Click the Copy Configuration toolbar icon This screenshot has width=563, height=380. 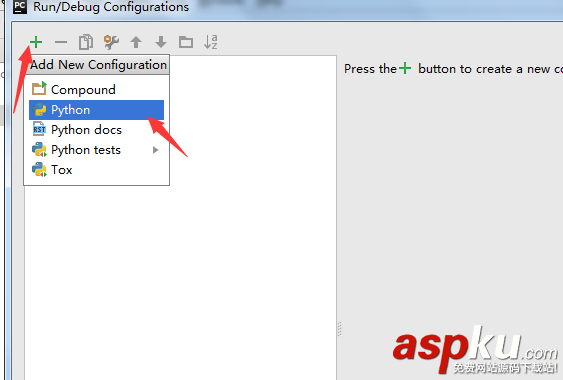[x=86, y=42]
